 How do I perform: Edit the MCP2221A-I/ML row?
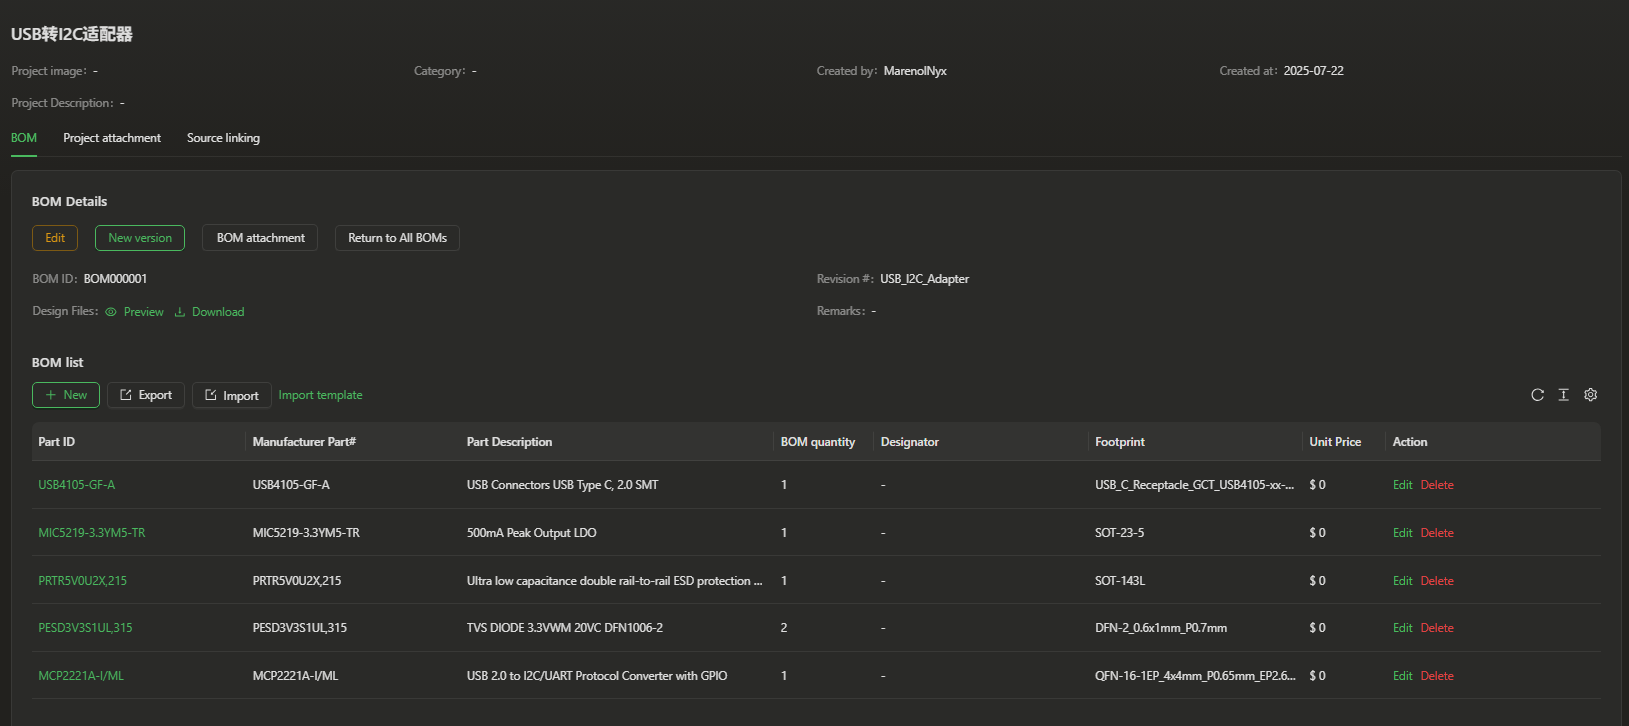(1403, 676)
